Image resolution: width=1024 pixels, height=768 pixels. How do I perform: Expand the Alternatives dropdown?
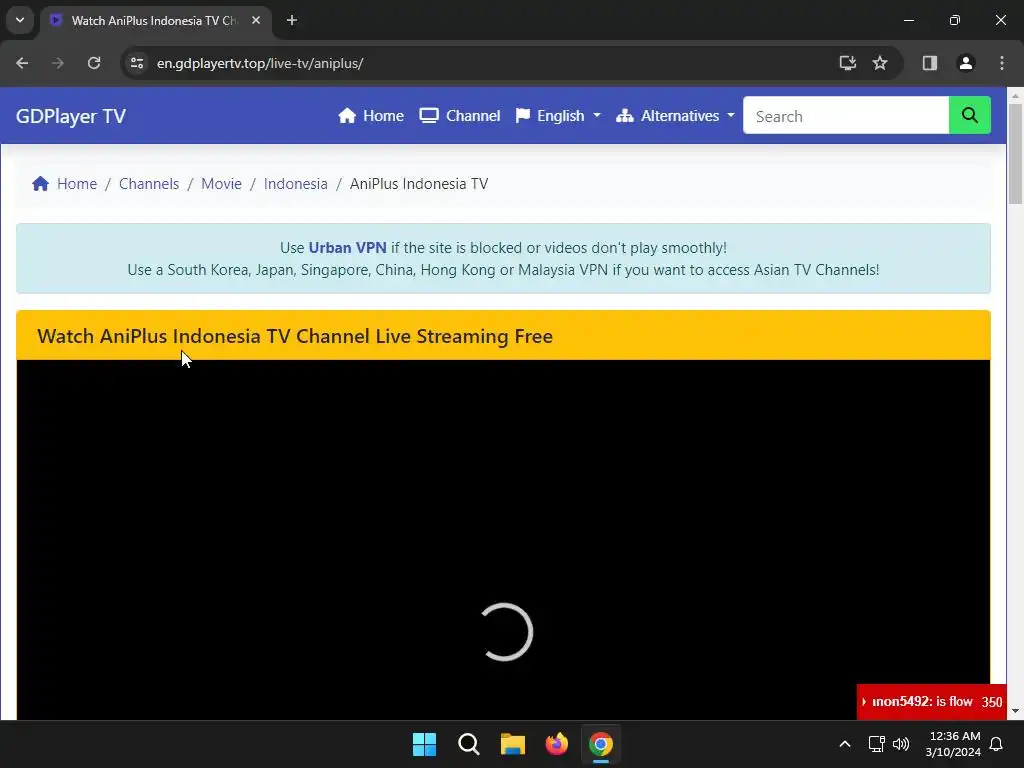click(x=675, y=116)
